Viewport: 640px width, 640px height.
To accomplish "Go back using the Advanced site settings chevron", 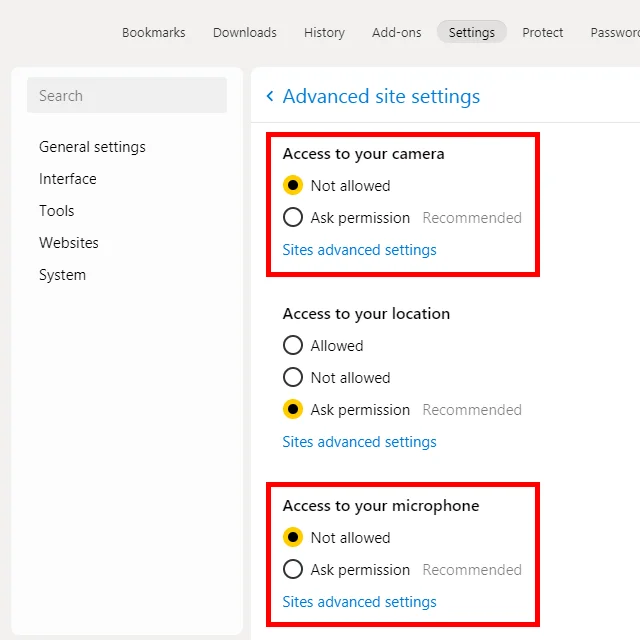I will point(270,96).
